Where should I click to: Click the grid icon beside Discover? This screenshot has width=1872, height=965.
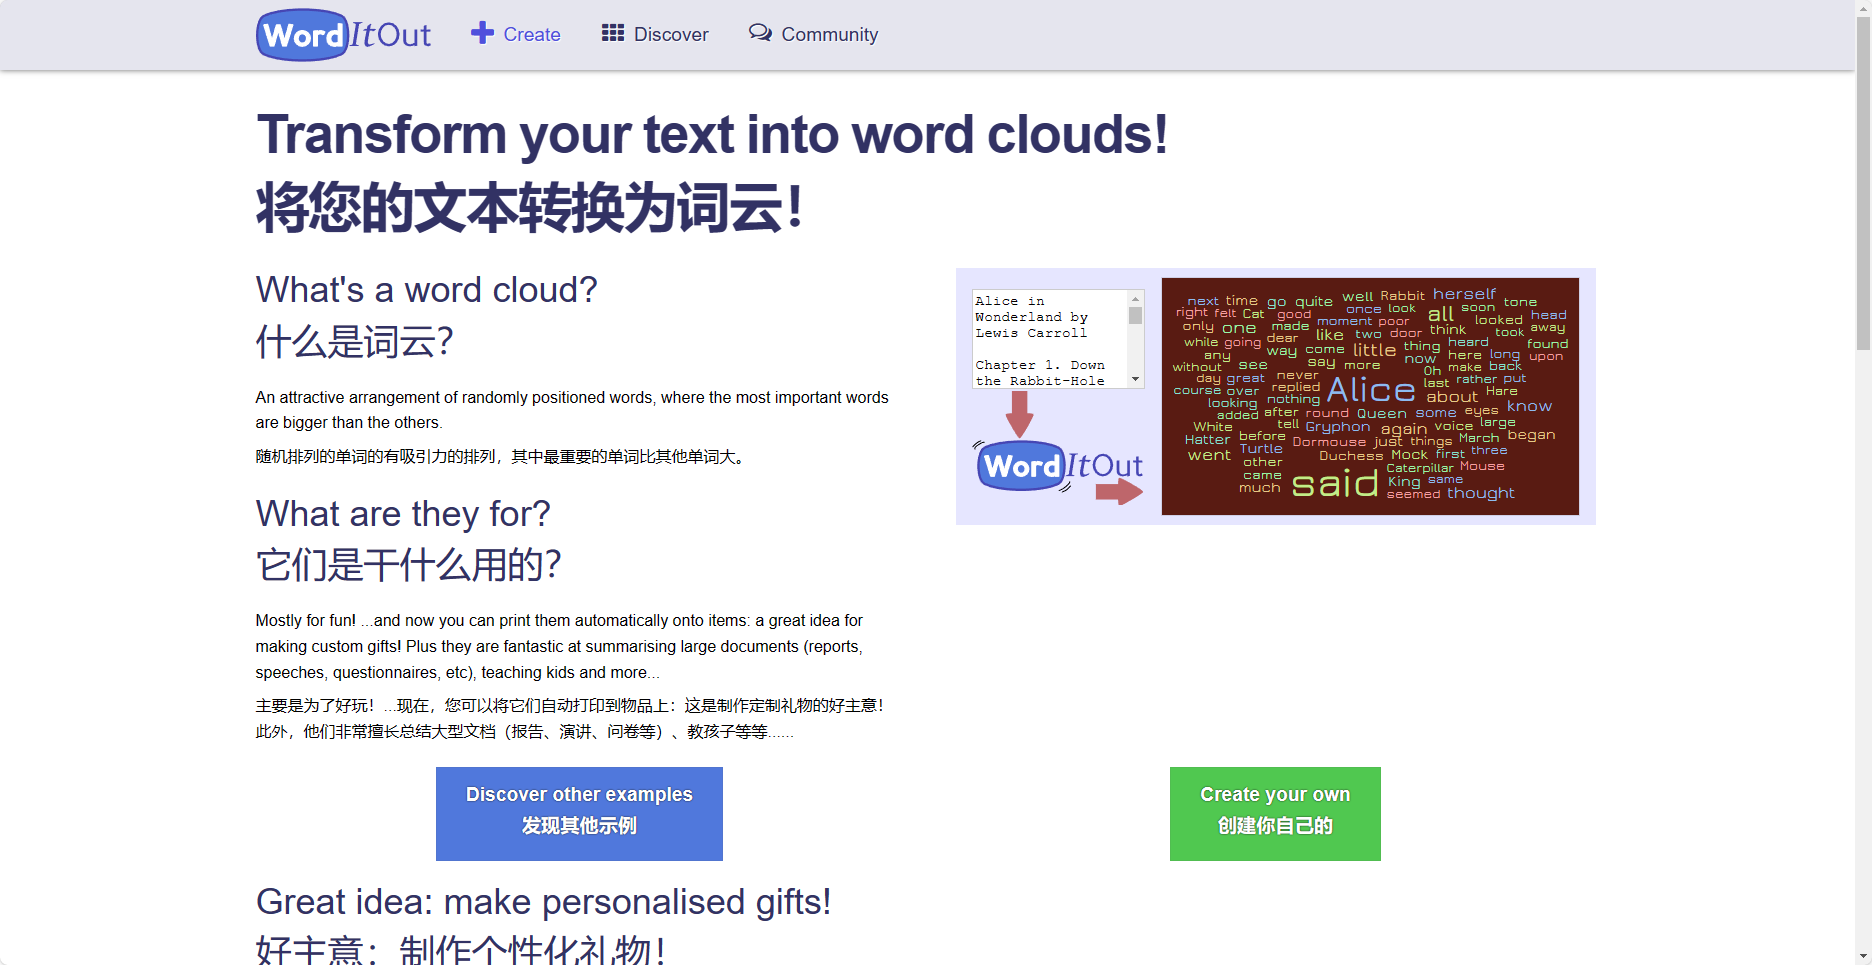coord(613,33)
